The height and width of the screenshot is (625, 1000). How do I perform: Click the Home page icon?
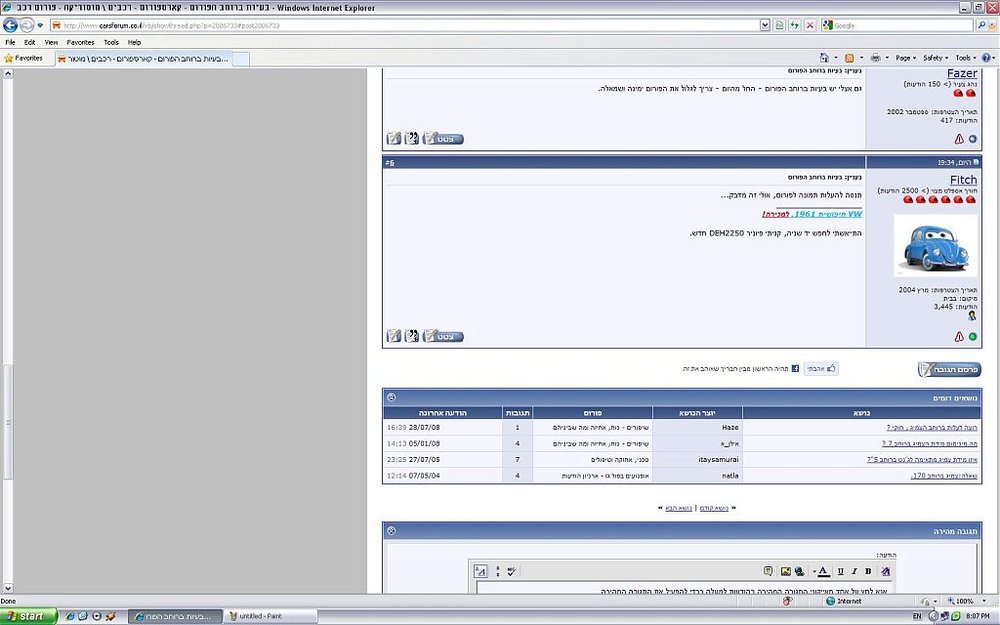tap(824, 57)
